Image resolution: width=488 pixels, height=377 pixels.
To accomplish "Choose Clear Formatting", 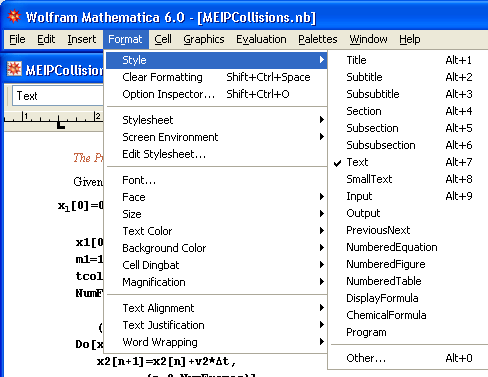I will (216, 77).
